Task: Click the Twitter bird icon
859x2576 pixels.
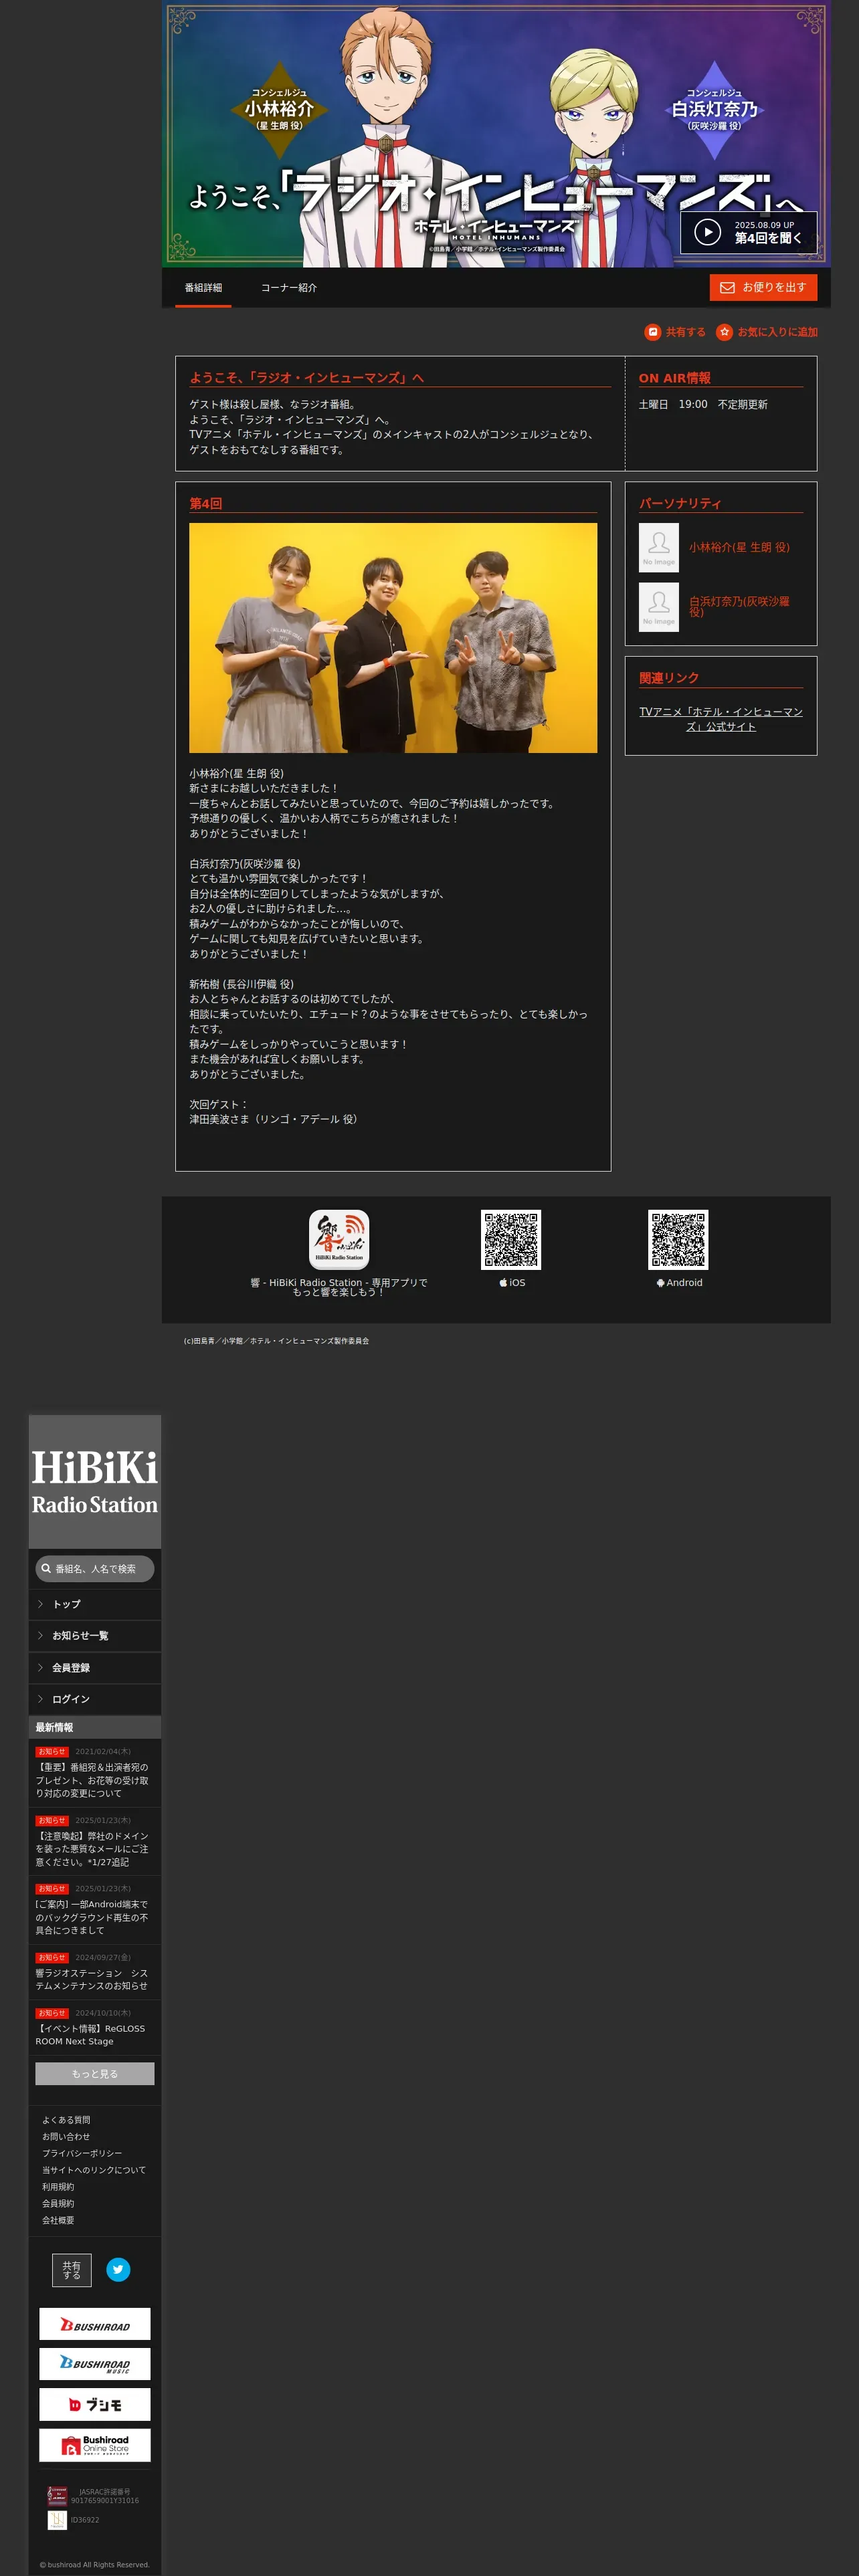Action: coord(118,2270)
